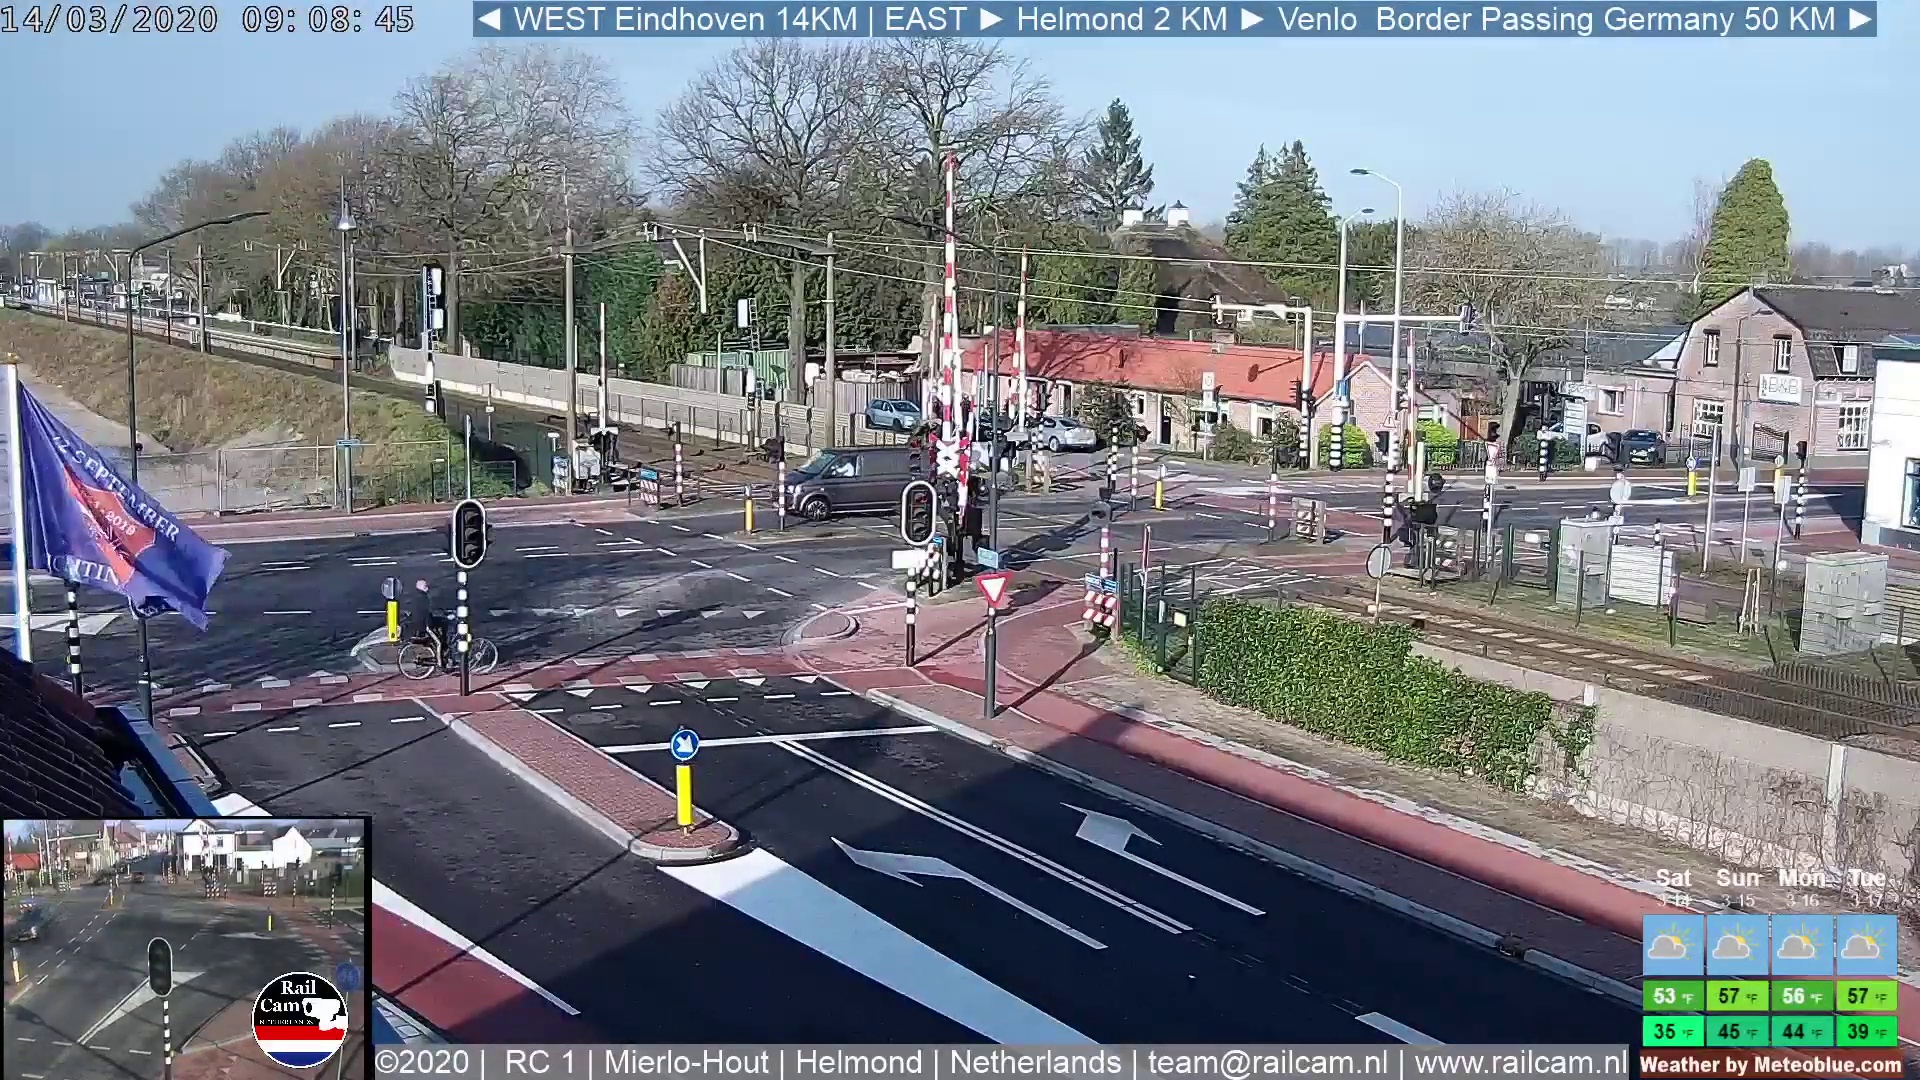Click the arrow before Venlo in the header

(x=1252, y=19)
